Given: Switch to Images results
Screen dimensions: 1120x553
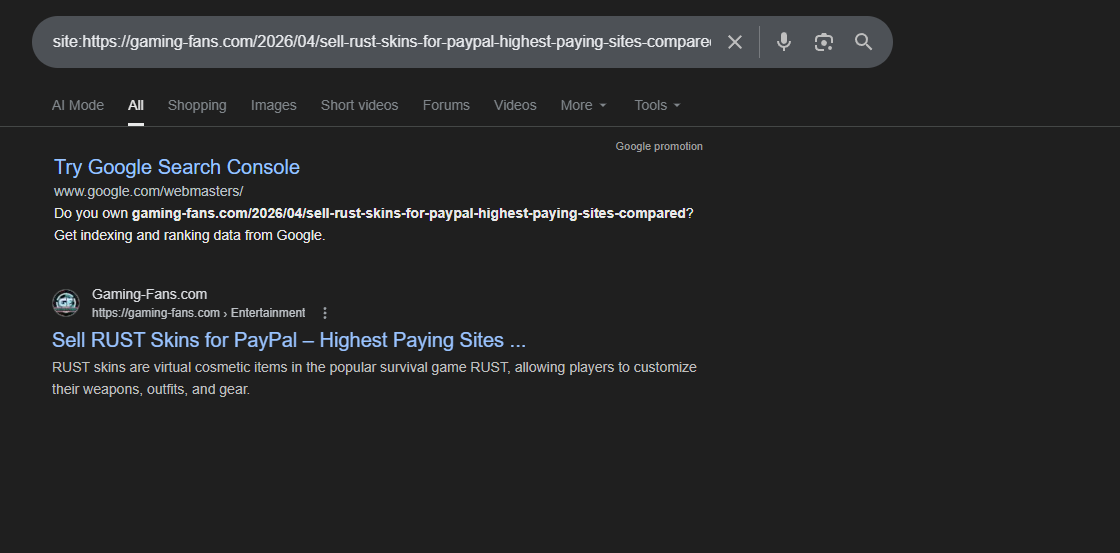Looking at the screenshot, I should [274, 105].
